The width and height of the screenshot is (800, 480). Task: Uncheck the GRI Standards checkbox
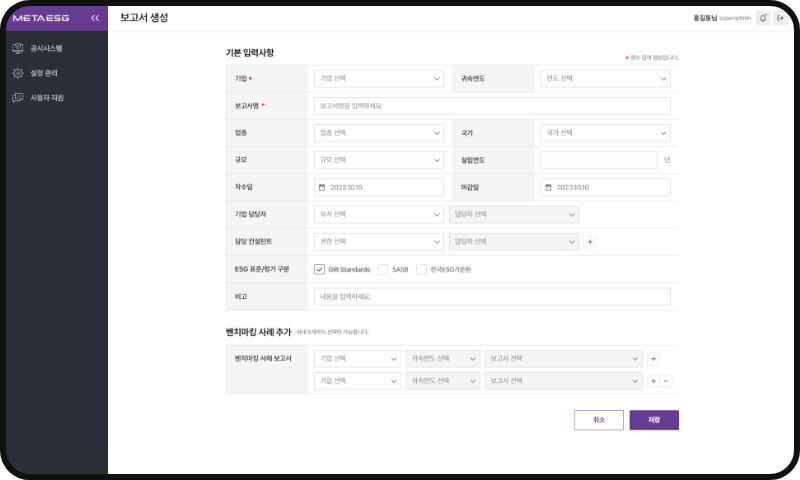(319, 269)
